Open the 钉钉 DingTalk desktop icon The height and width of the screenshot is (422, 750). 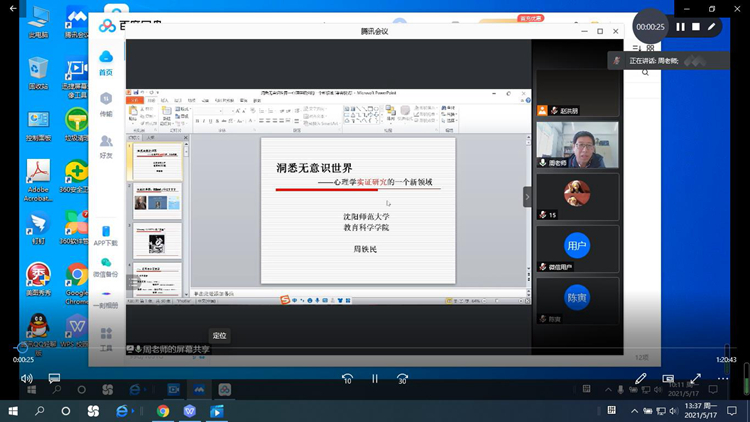[38, 229]
